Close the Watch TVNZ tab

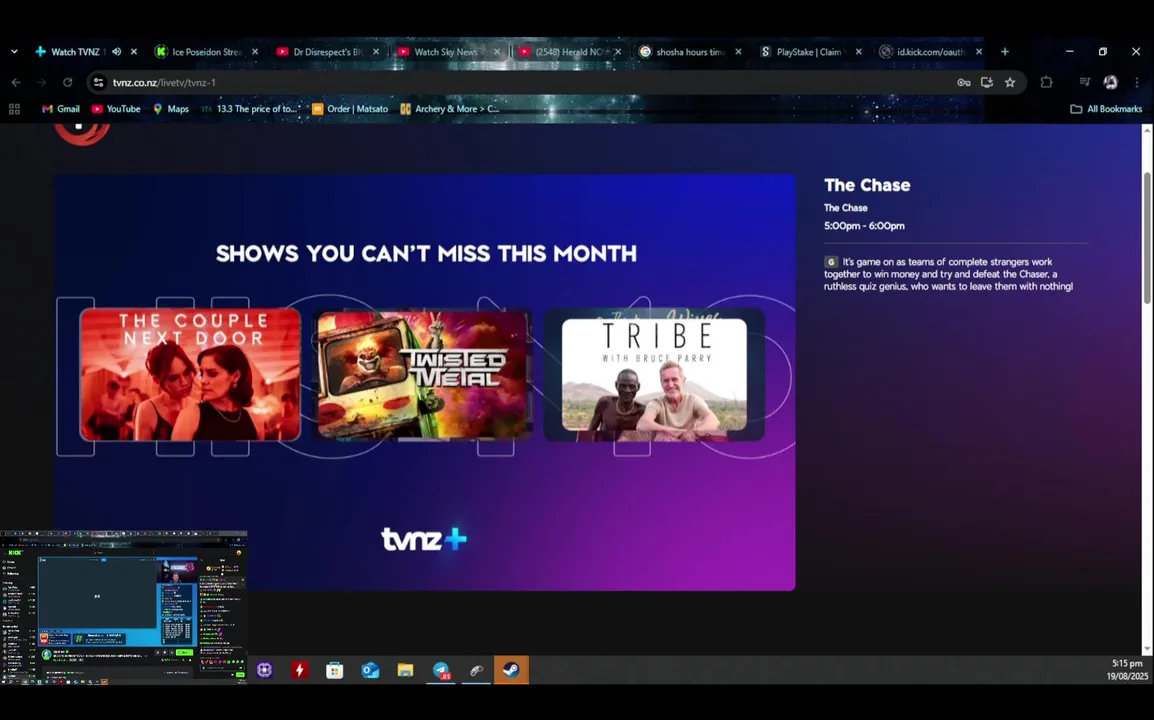134,52
